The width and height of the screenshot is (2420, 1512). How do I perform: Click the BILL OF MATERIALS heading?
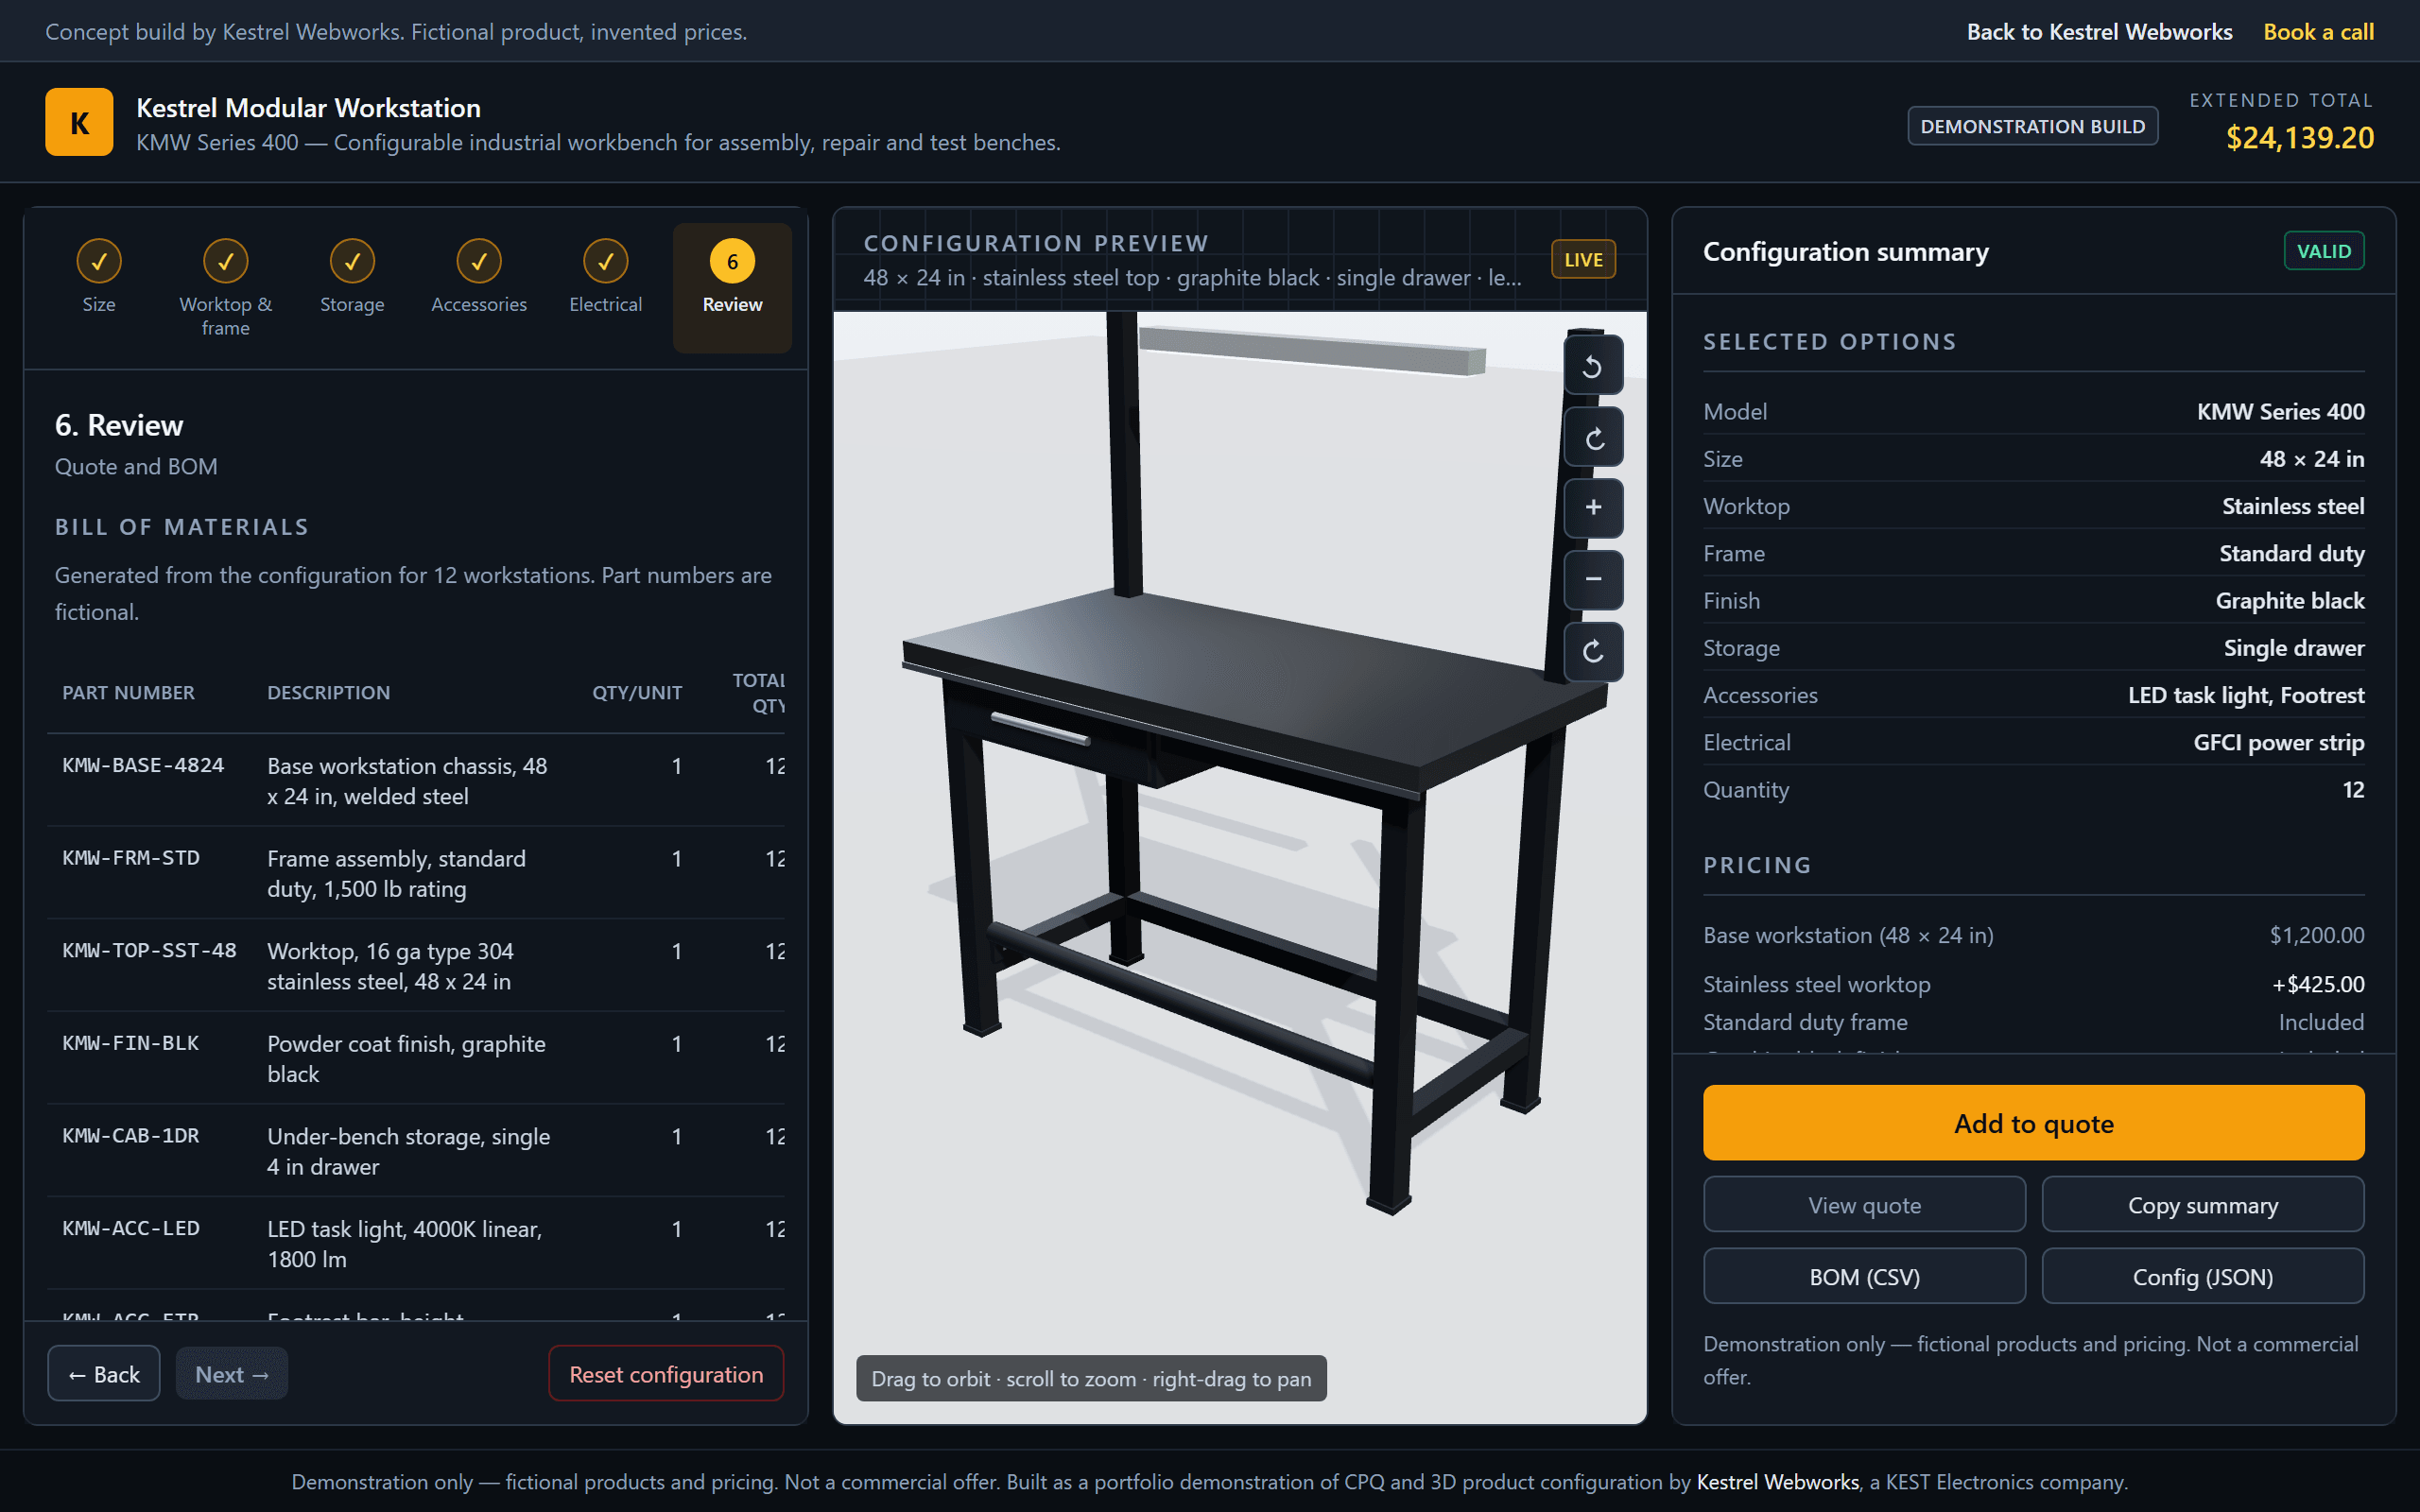182,527
